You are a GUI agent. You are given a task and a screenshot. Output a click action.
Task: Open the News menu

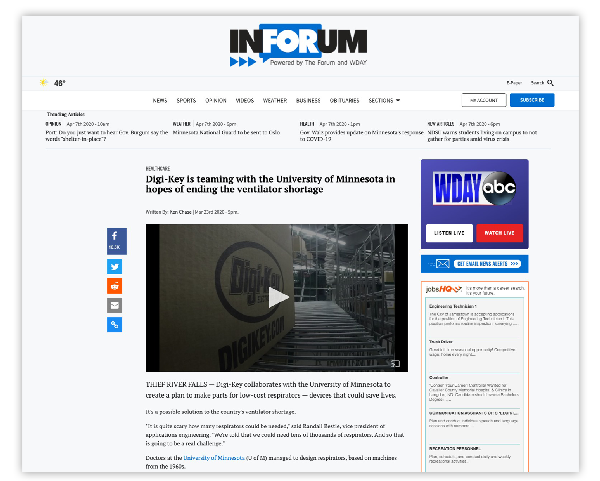pyautogui.click(x=160, y=100)
